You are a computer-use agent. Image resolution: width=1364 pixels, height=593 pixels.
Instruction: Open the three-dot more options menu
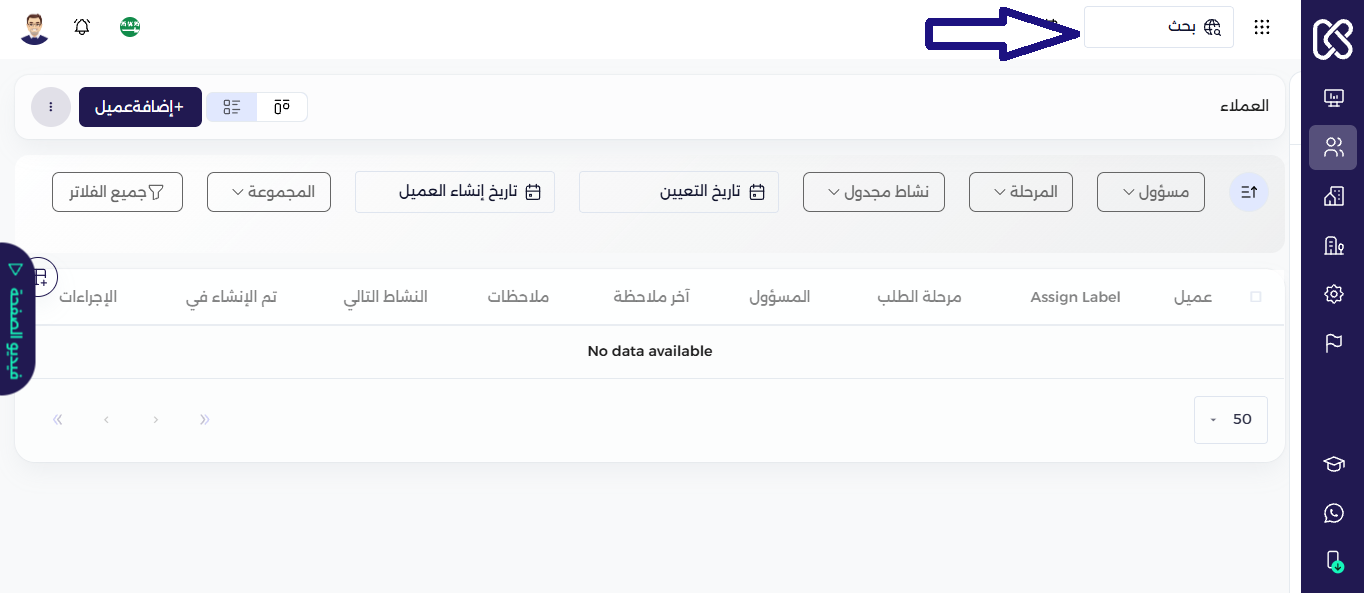[51, 107]
